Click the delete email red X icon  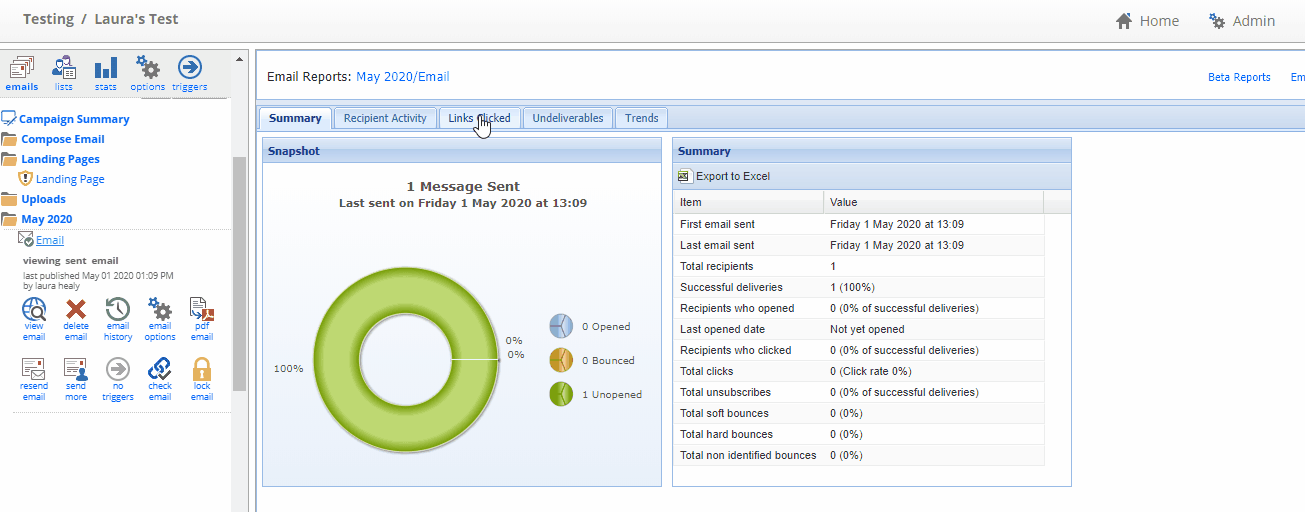click(76, 309)
